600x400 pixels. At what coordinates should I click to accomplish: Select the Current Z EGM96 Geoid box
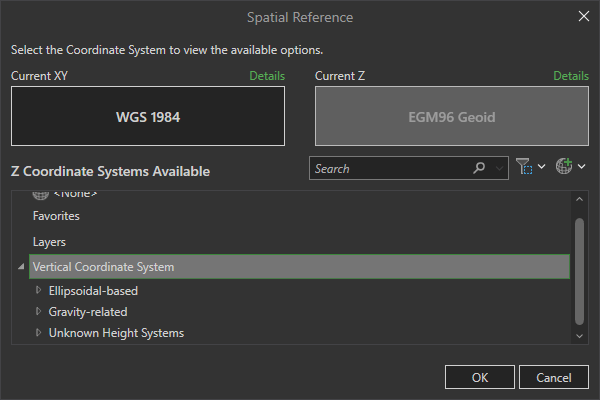pyautogui.click(x=452, y=116)
